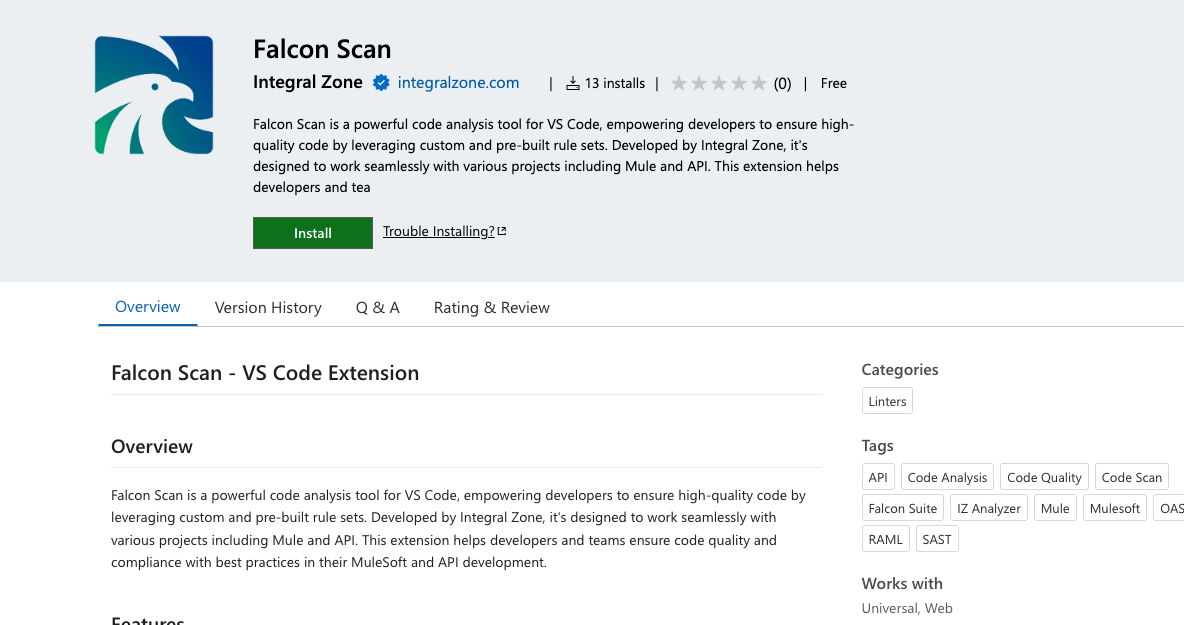The width and height of the screenshot is (1184, 625).
Task: Go to the Rating & Review tab
Action: pos(492,308)
